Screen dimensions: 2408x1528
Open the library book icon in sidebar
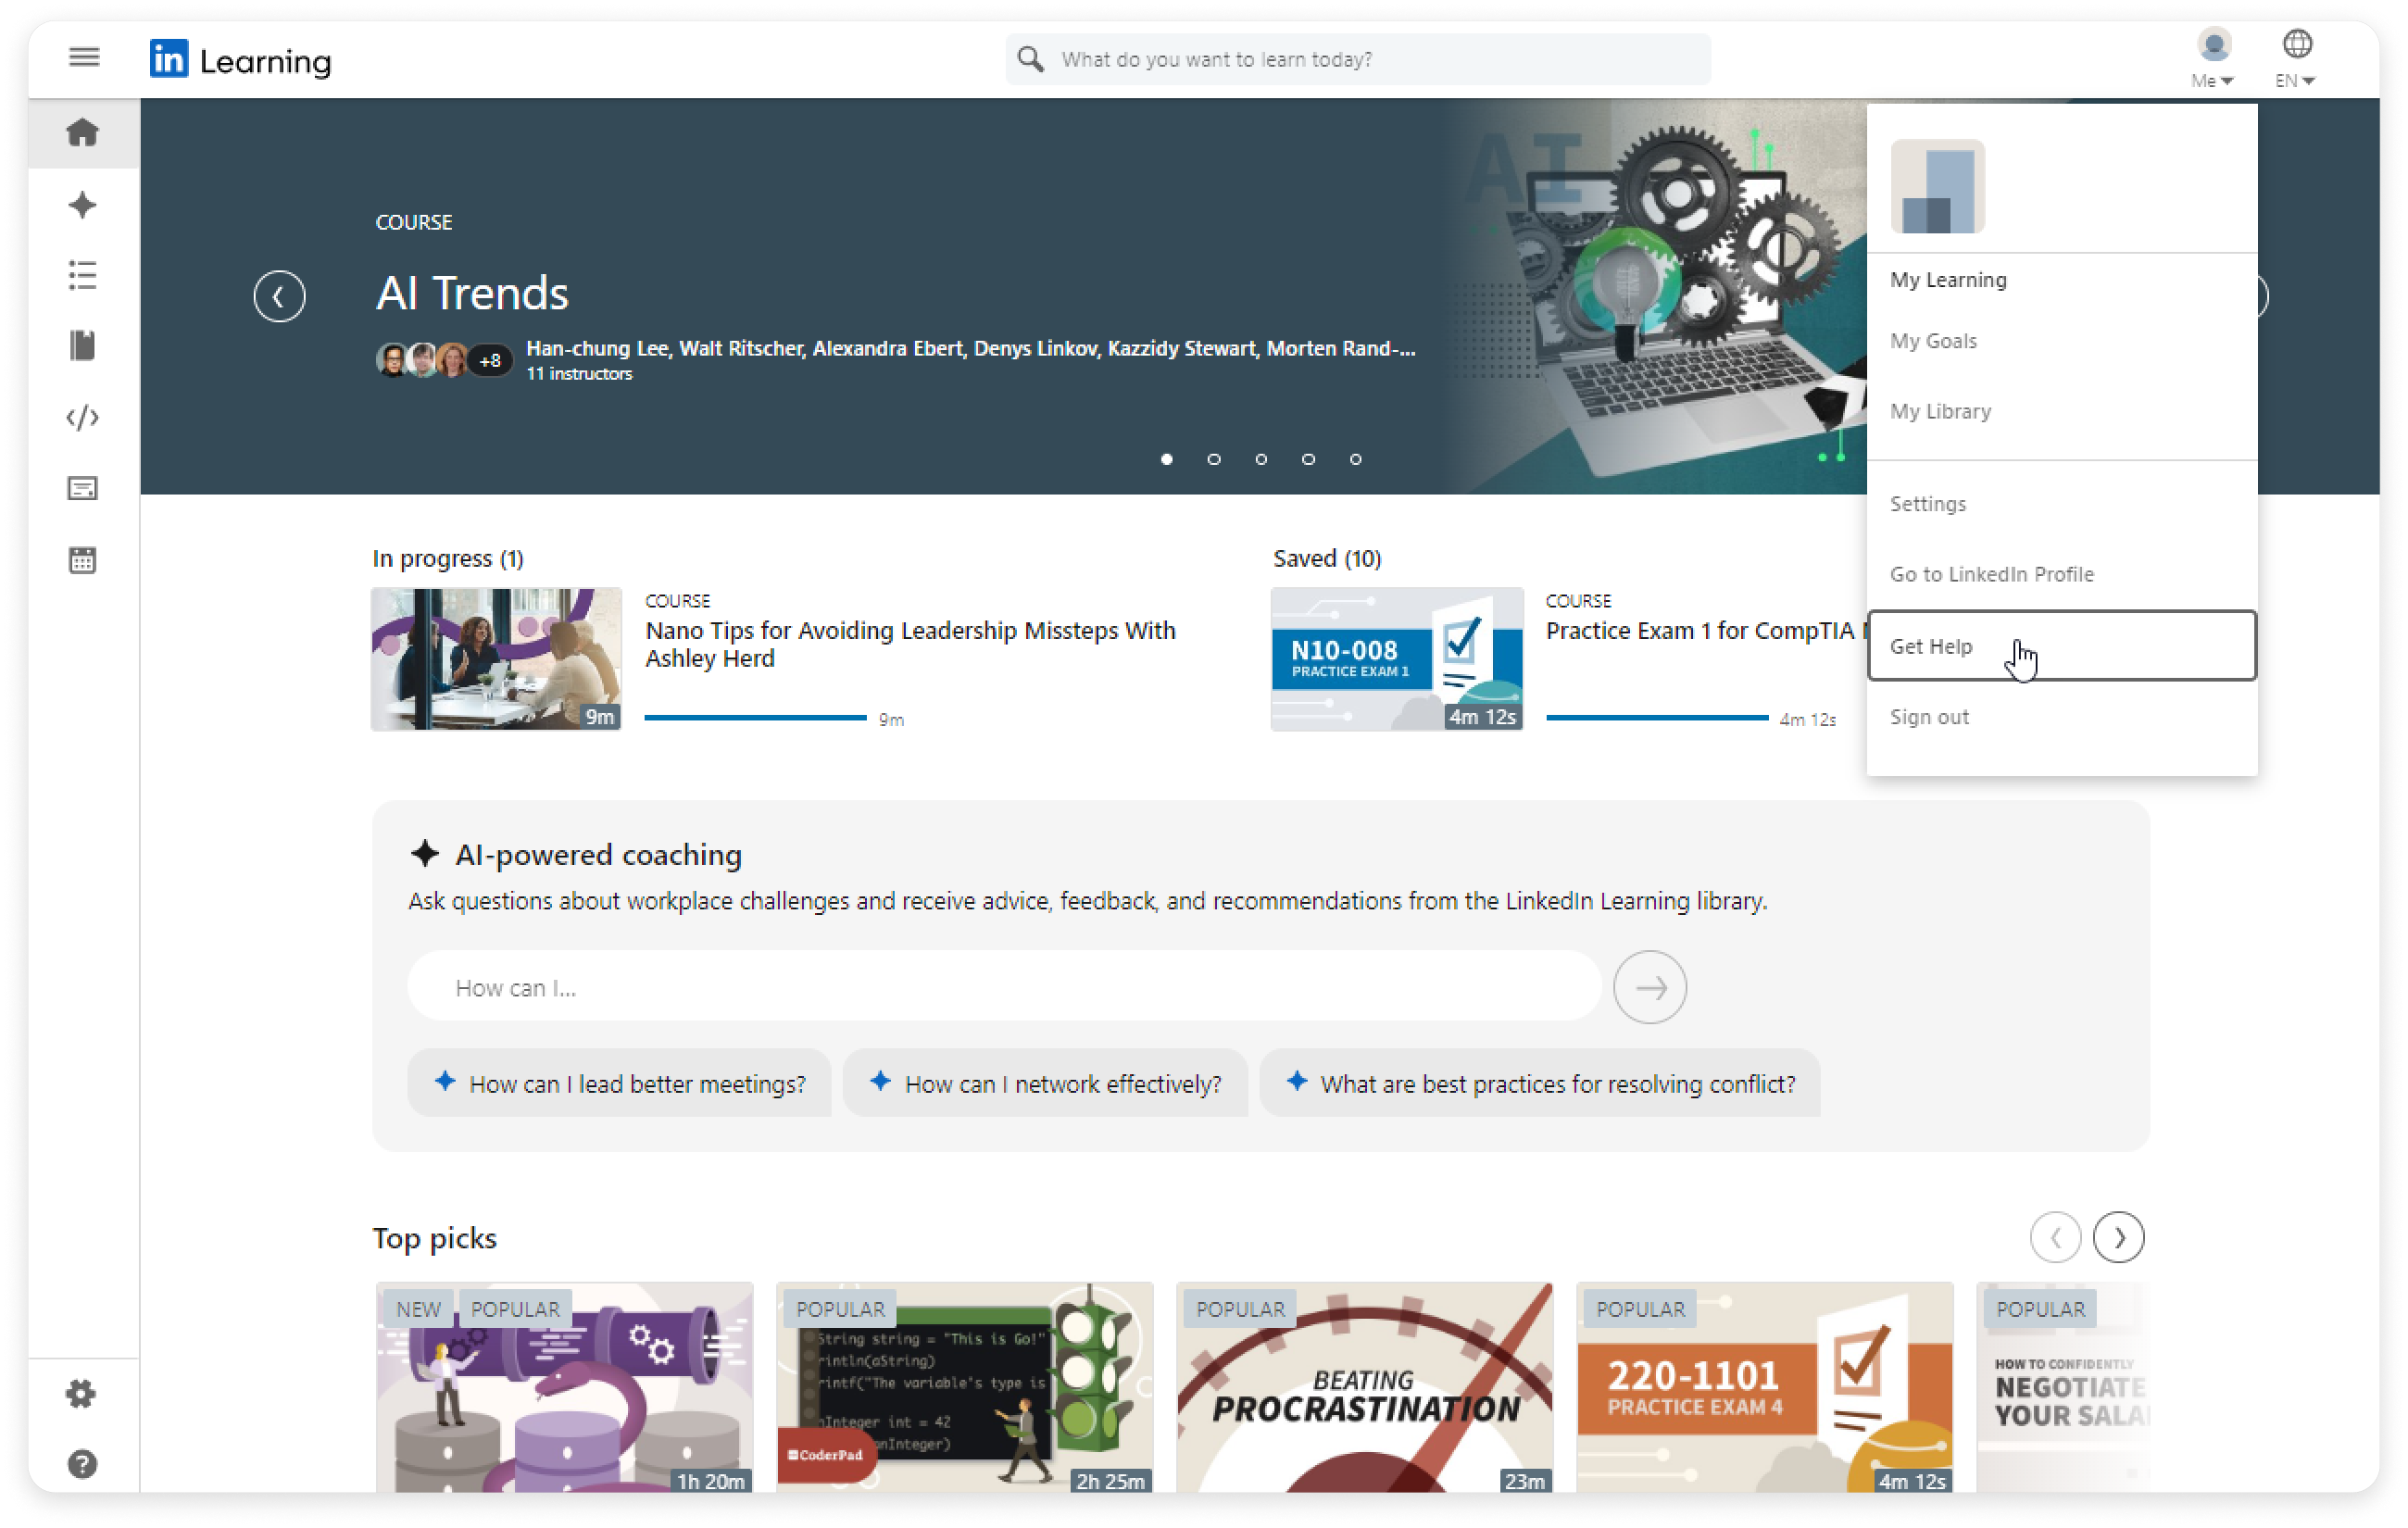[83, 346]
